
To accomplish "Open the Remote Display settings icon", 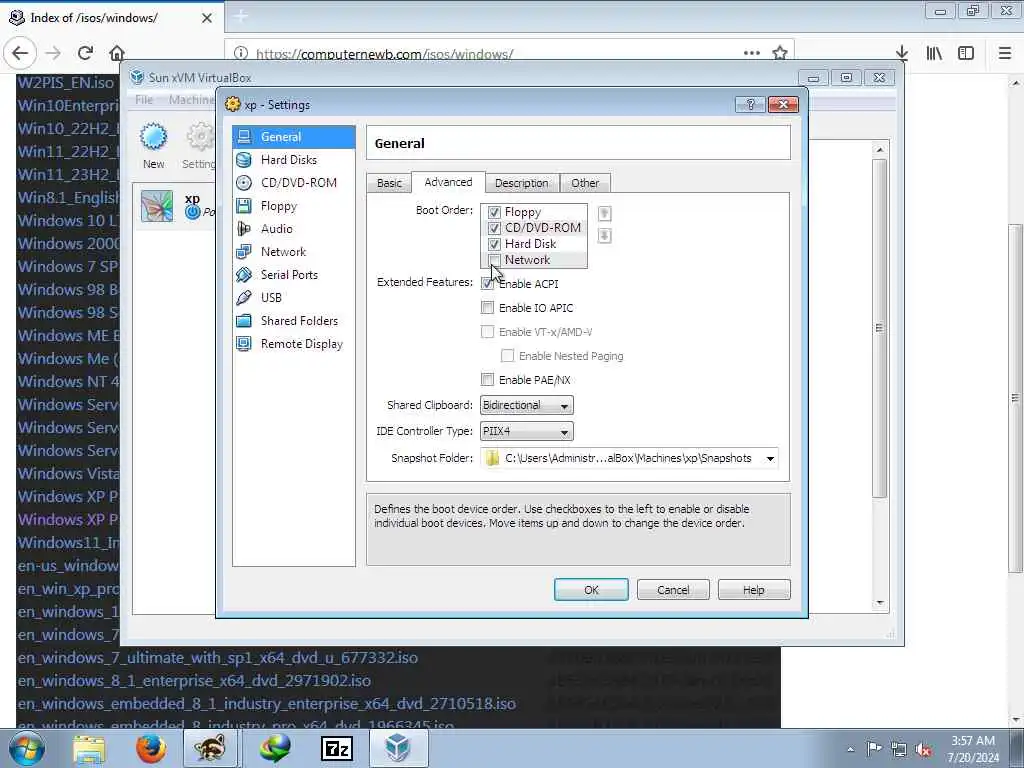I will tap(244, 344).
